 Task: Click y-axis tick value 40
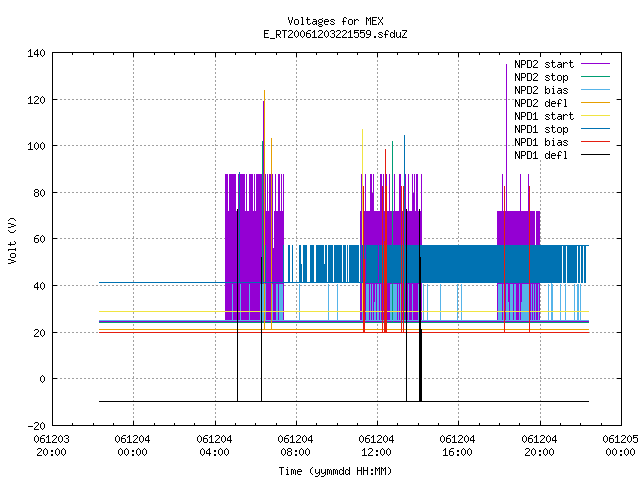click(x=39, y=286)
